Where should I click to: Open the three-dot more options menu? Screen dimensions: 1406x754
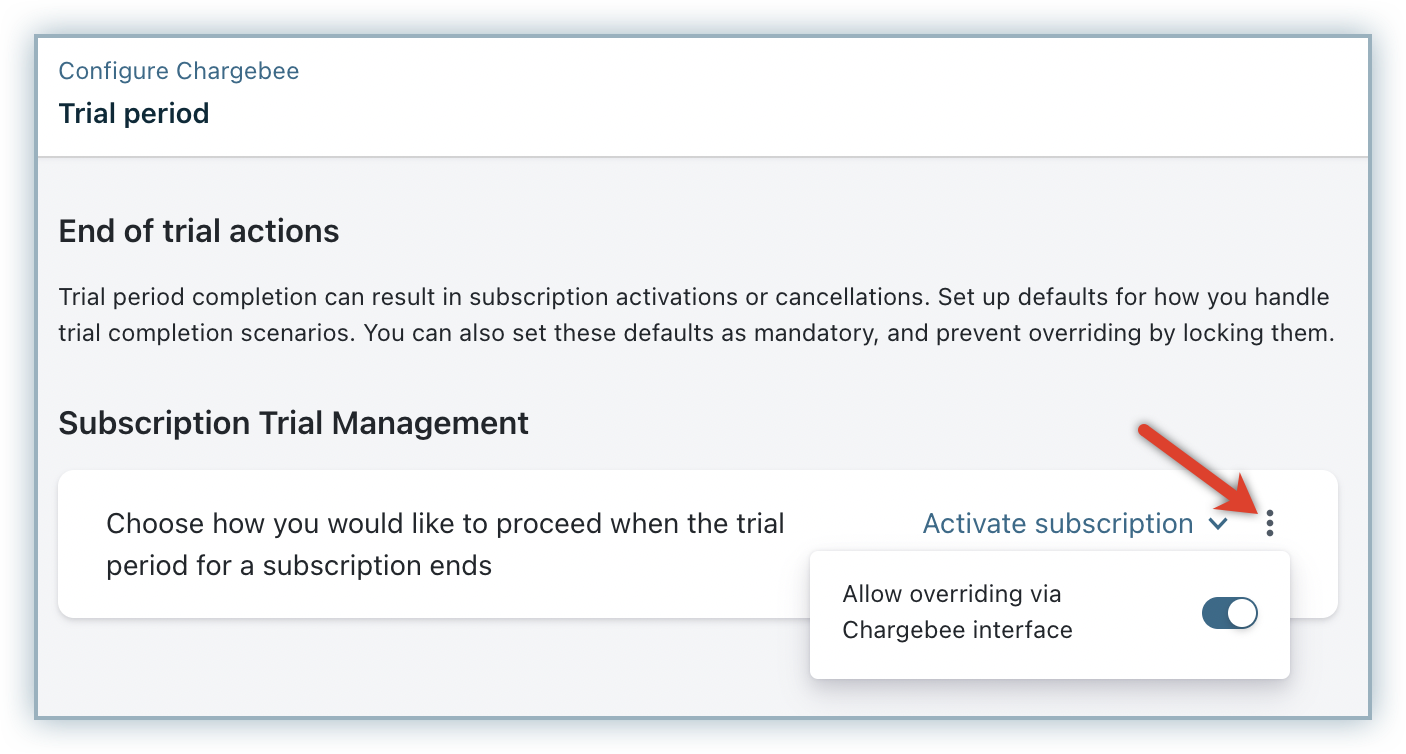(x=1269, y=523)
